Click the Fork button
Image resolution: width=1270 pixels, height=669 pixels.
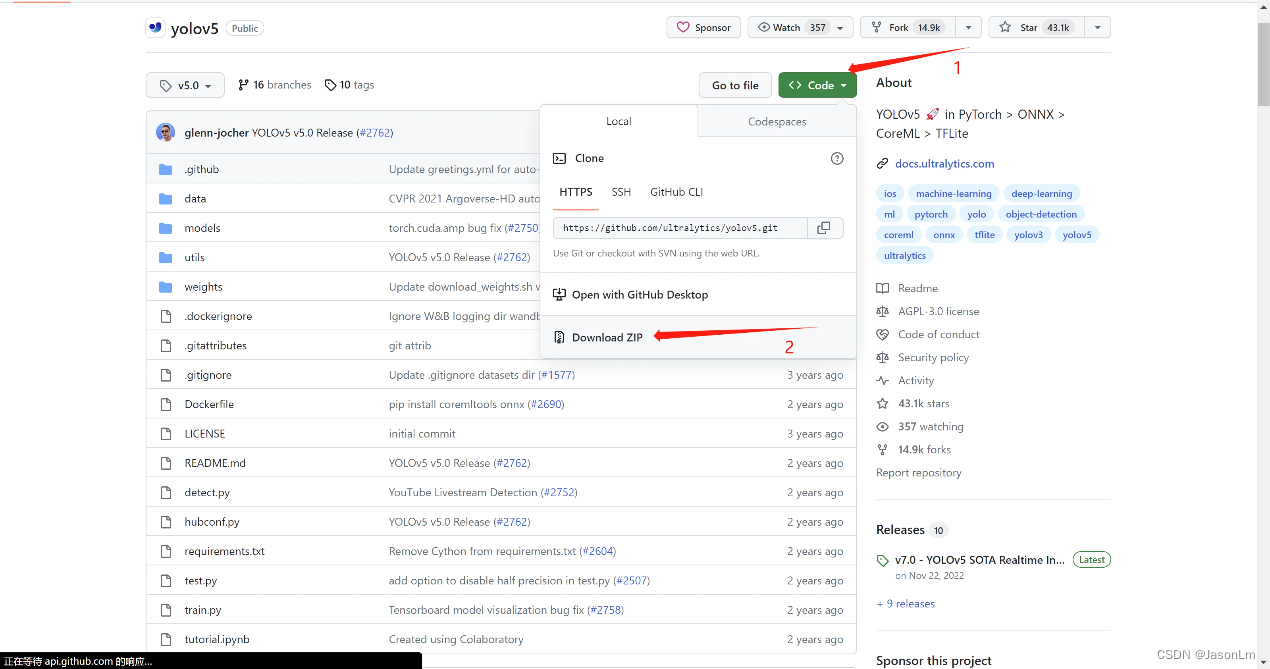(907, 28)
